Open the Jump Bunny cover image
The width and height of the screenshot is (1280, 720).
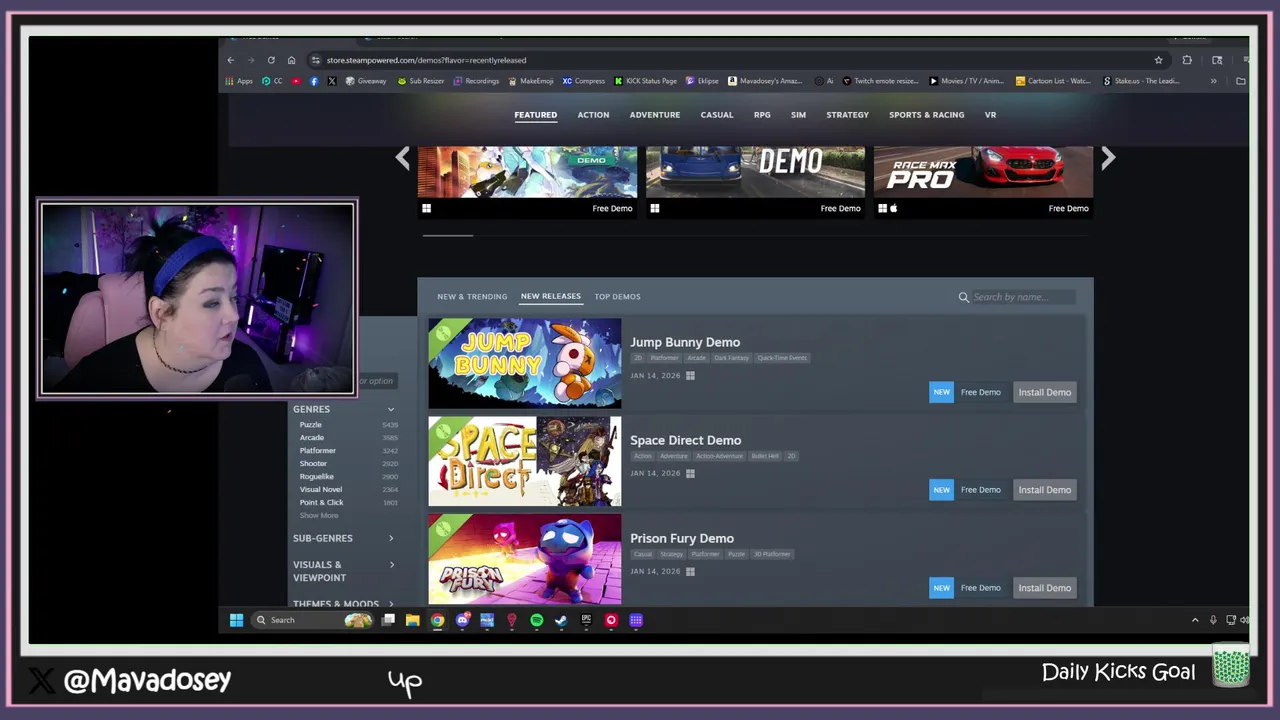click(525, 363)
